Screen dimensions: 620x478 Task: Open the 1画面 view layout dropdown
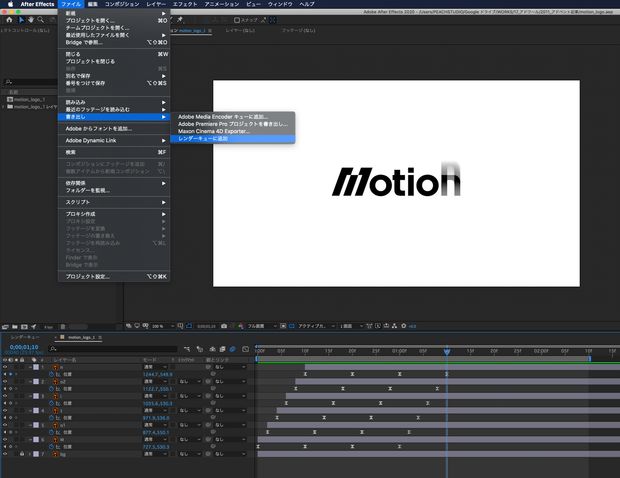pos(351,326)
